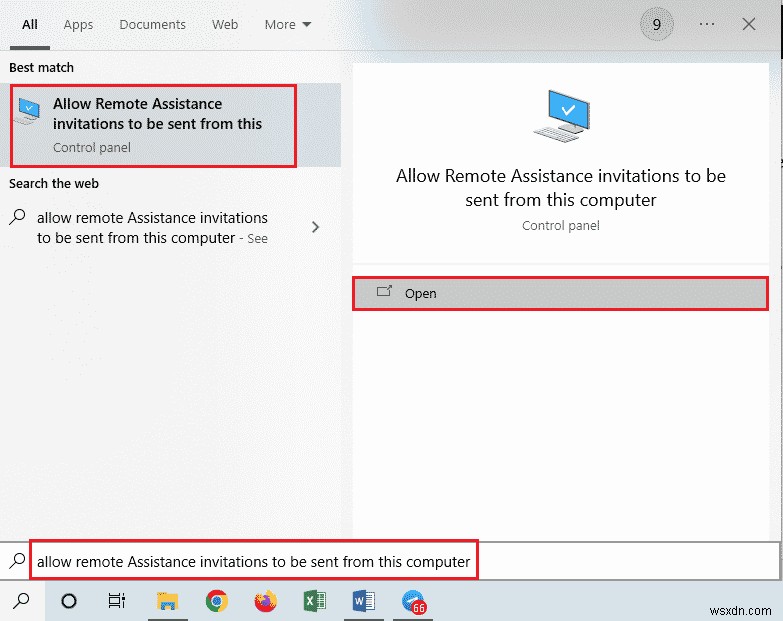
Task: Open the Documents tab
Action: pos(152,24)
